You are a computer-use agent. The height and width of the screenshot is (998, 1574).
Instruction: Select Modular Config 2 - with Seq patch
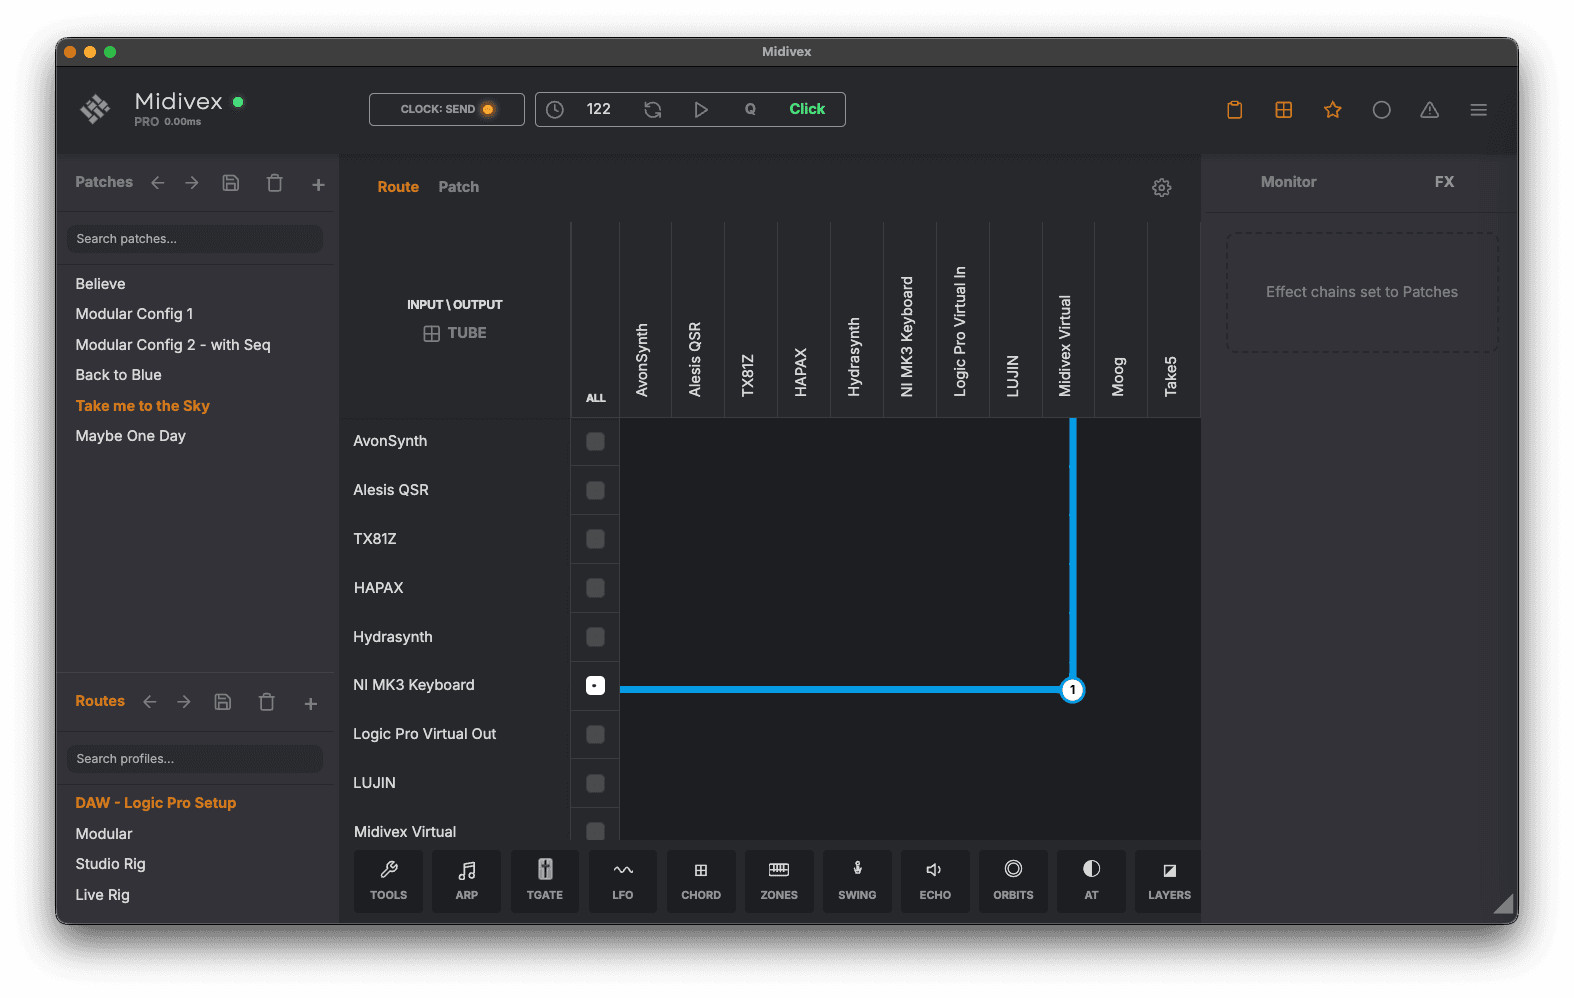pos(173,345)
